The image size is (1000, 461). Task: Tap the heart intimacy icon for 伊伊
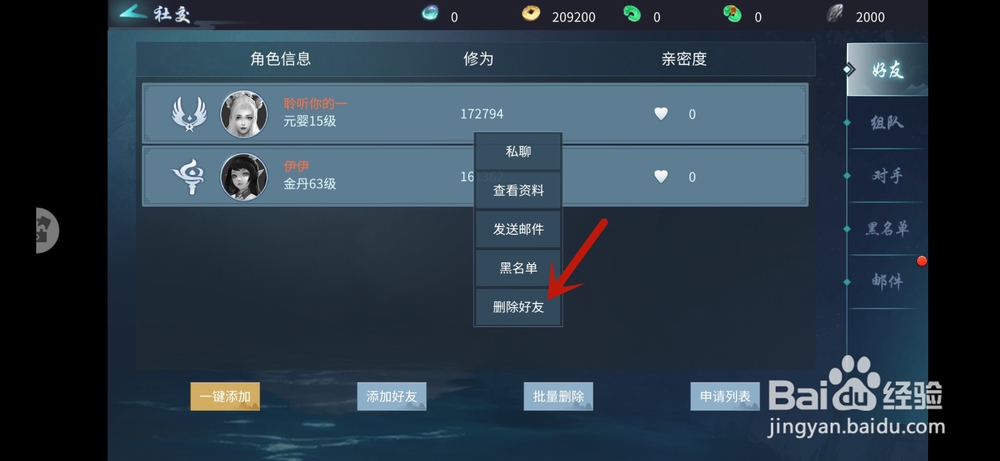(x=661, y=177)
